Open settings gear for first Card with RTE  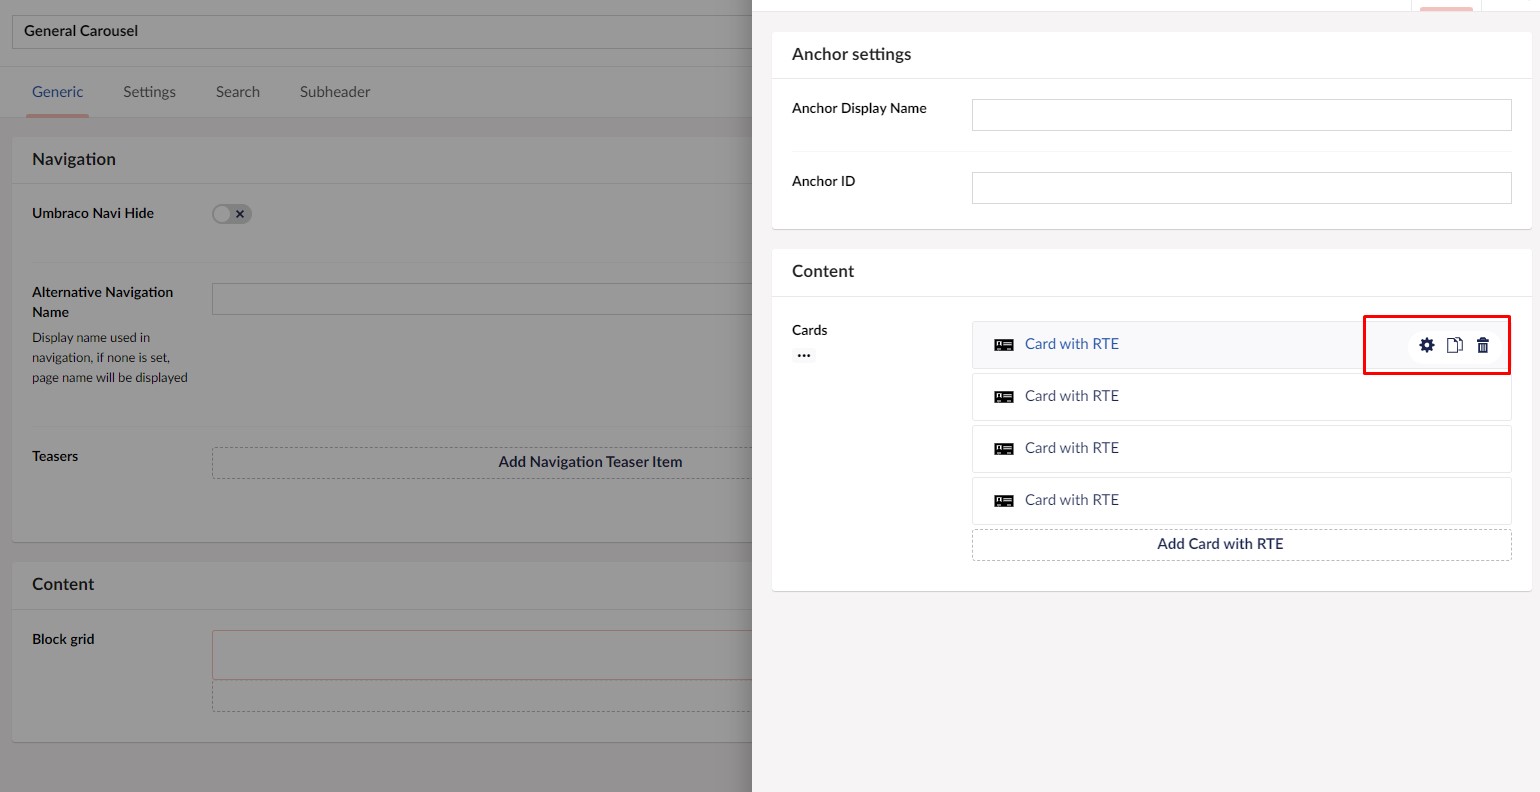(x=1427, y=345)
